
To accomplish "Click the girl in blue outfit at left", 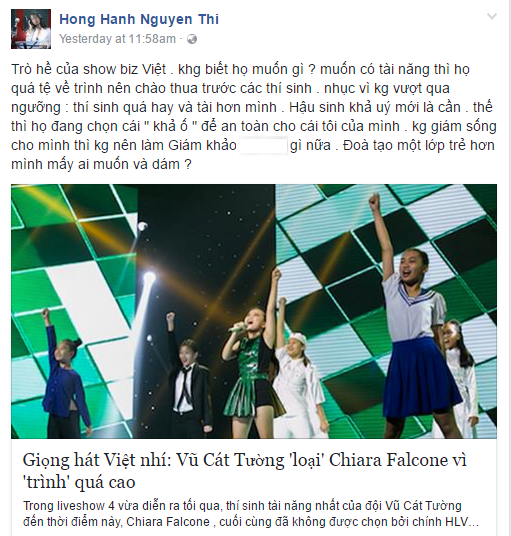I will [x=65, y=370].
